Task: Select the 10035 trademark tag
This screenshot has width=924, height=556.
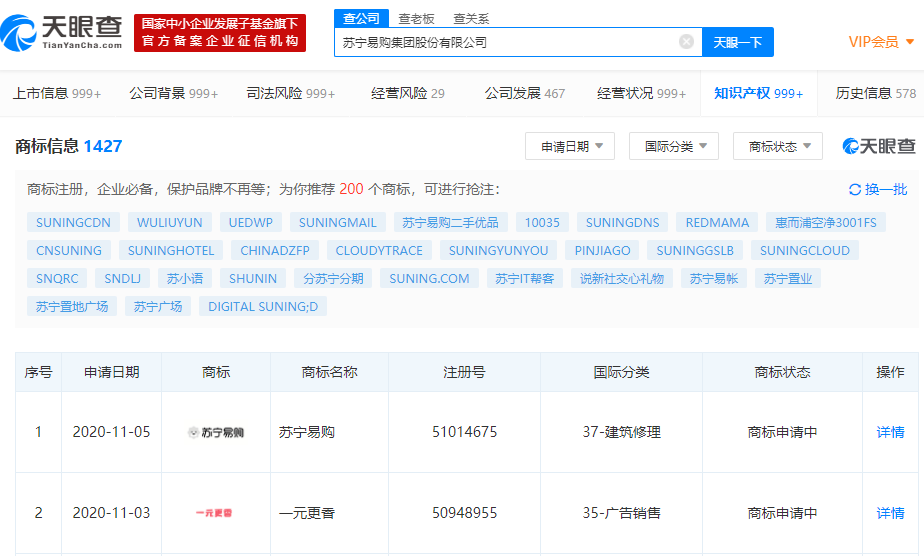Action: (542, 222)
